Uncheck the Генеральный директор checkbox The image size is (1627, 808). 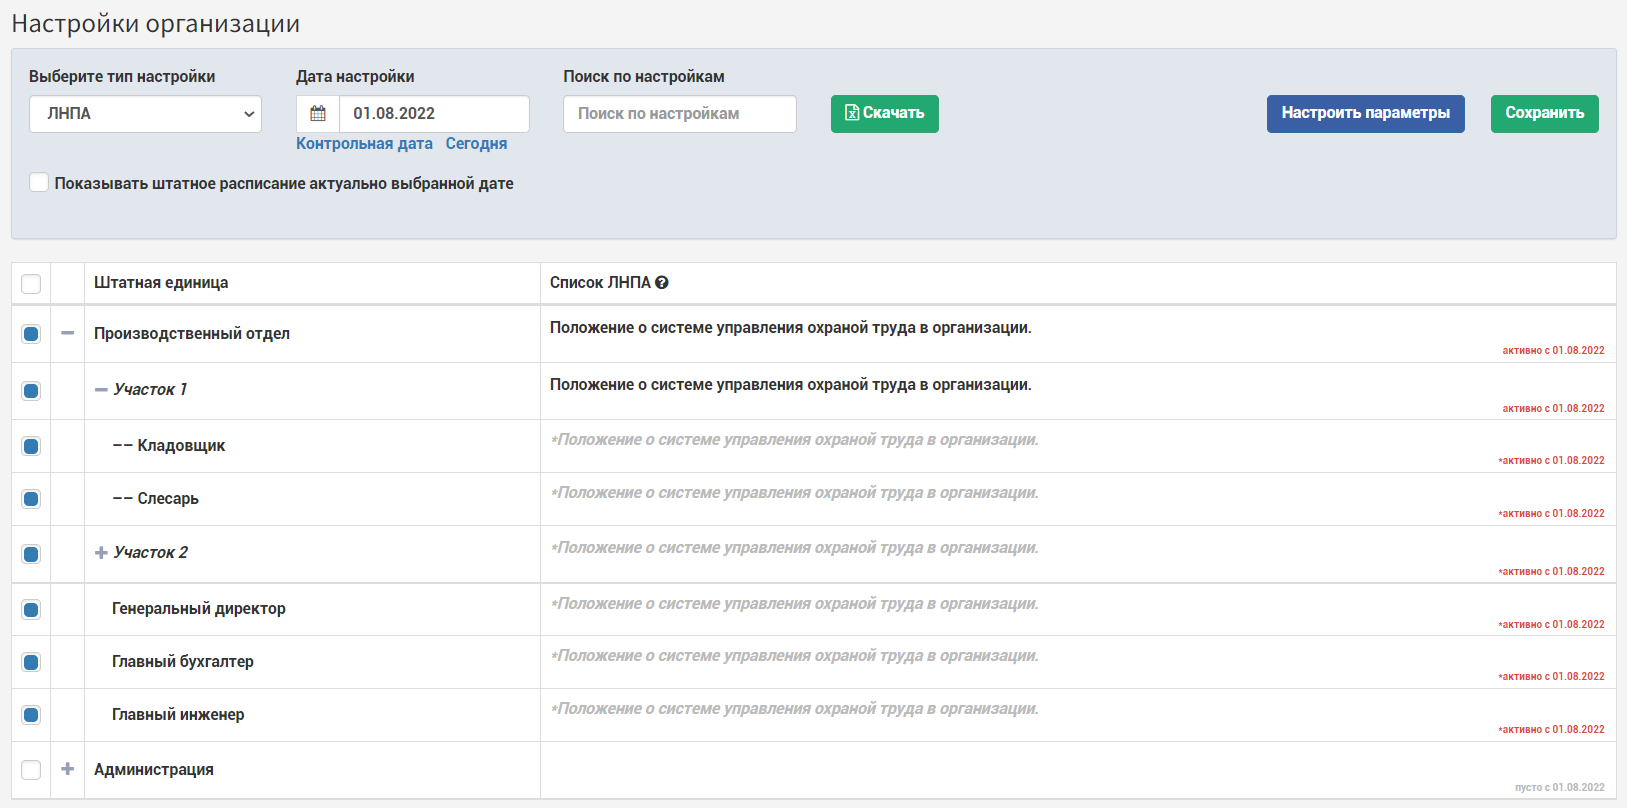coord(31,610)
